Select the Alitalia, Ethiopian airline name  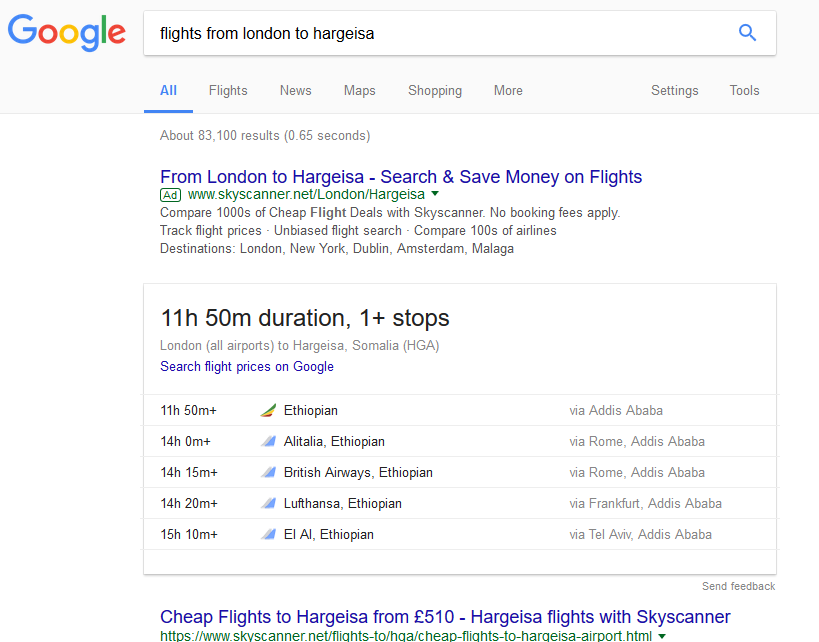(334, 441)
